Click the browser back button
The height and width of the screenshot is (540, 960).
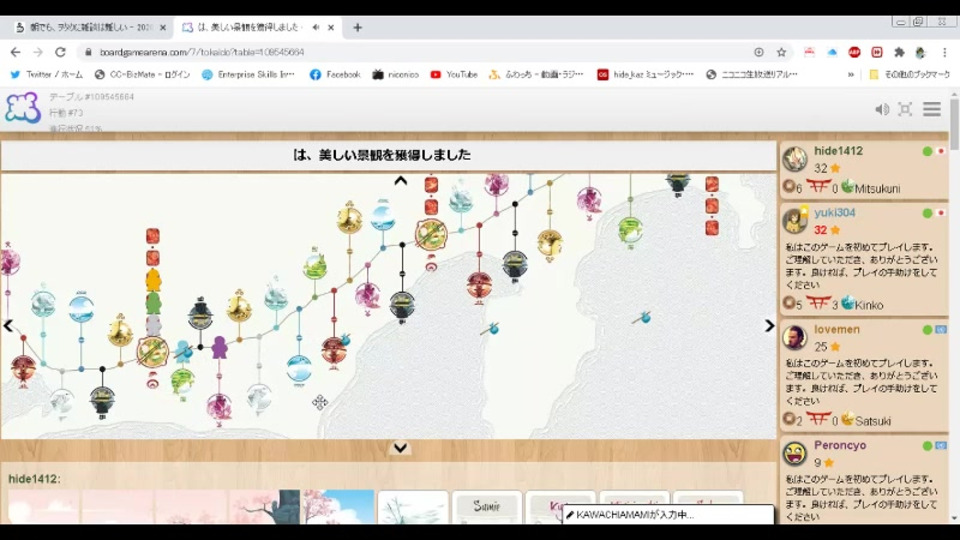(x=15, y=52)
